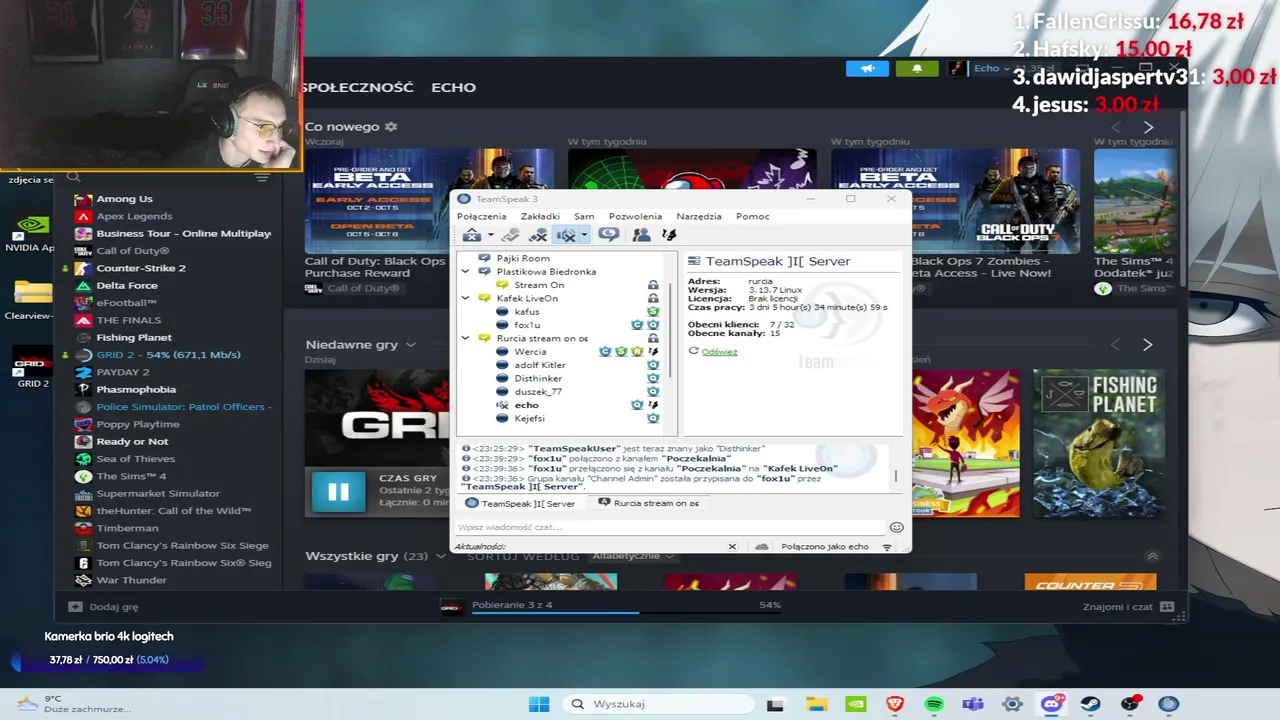Click Dodaj grę button in Steam
This screenshot has height=720, width=1280.
[103, 606]
